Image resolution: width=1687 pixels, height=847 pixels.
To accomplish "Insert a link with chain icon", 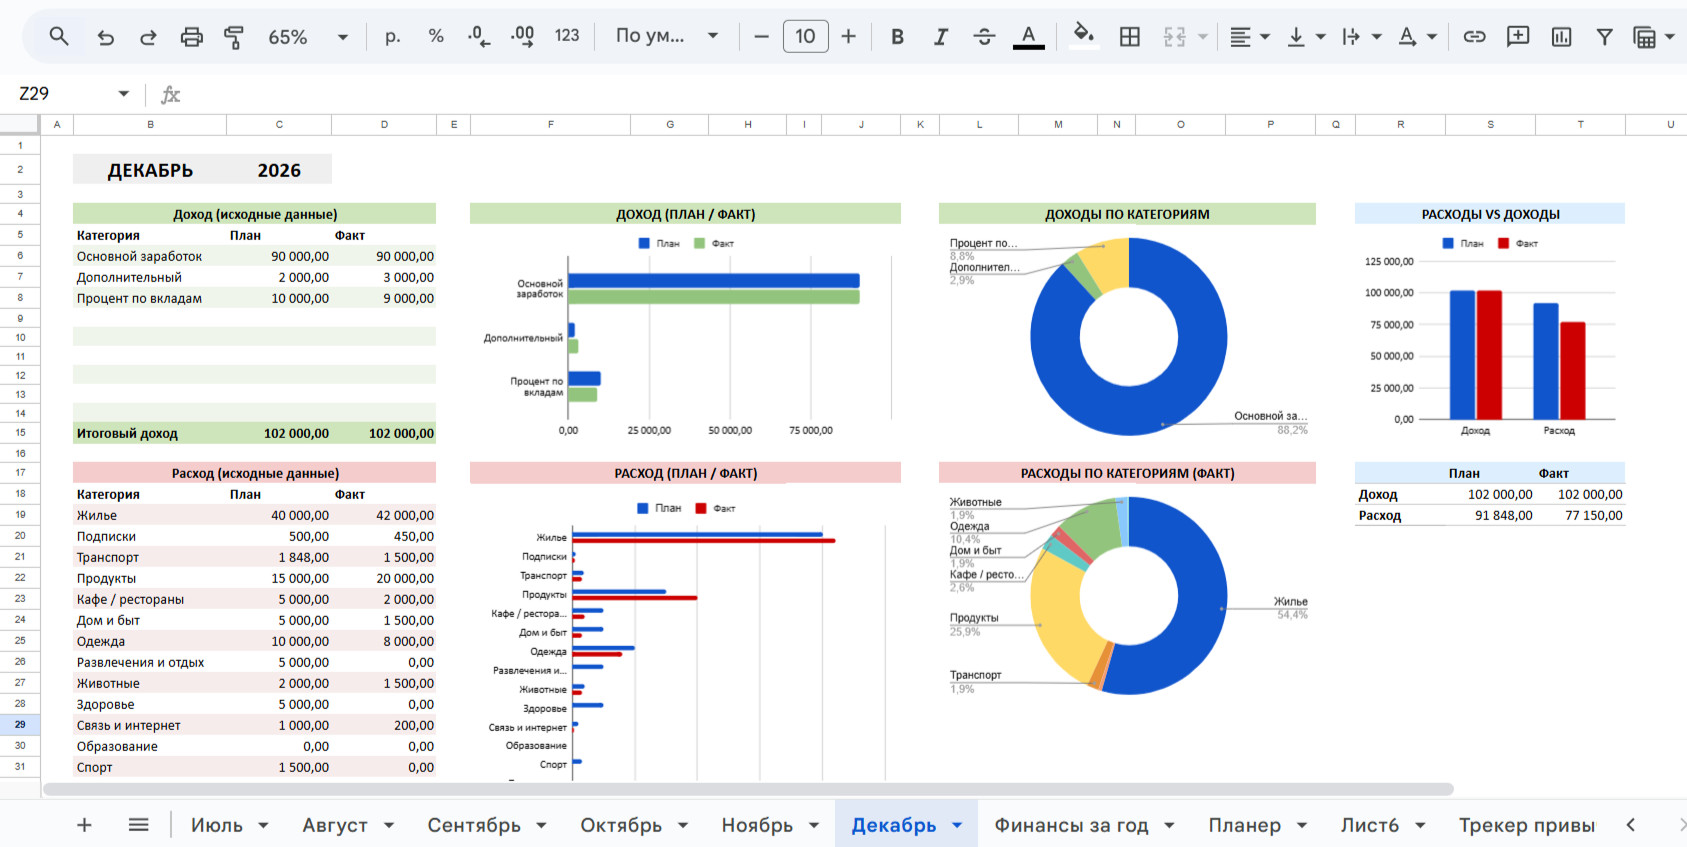I will [x=1474, y=37].
